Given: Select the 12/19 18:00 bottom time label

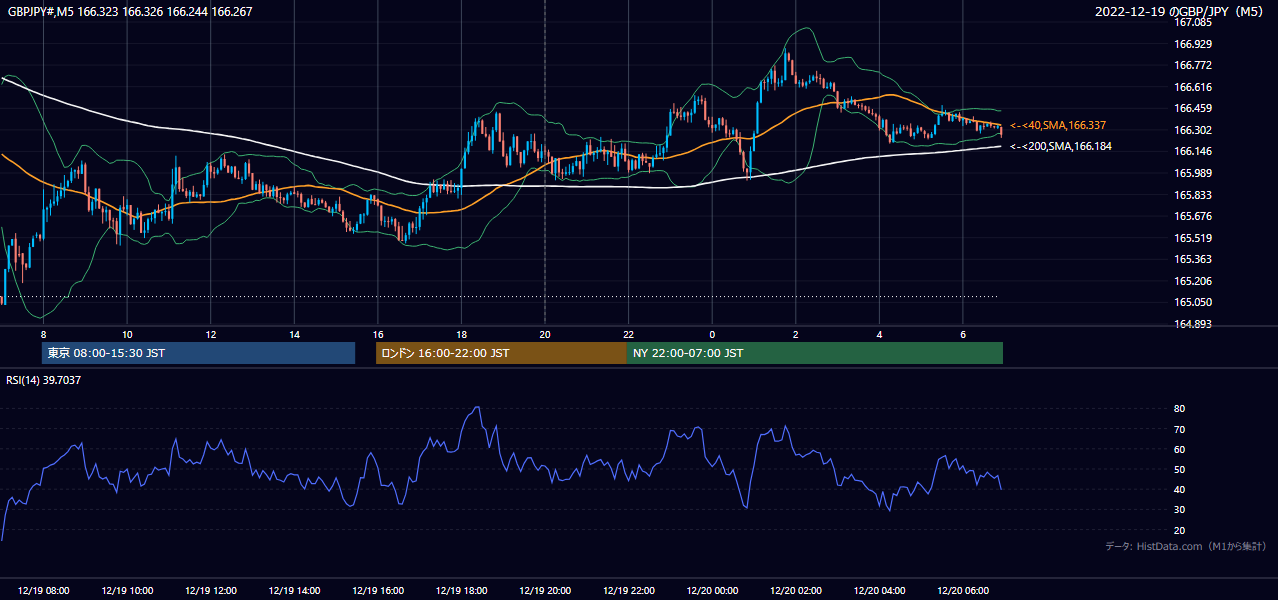Looking at the screenshot, I should point(461,591).
